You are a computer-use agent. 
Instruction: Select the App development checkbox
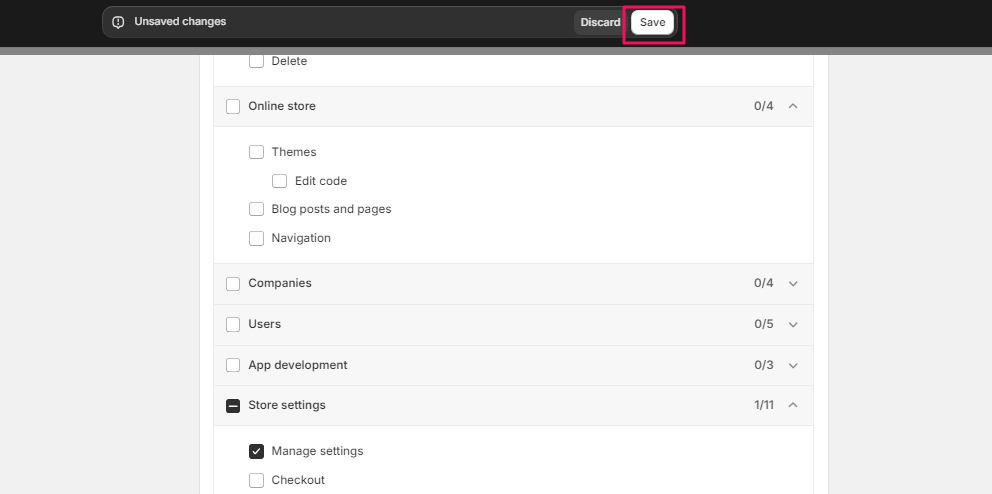[x=233, y=365]
